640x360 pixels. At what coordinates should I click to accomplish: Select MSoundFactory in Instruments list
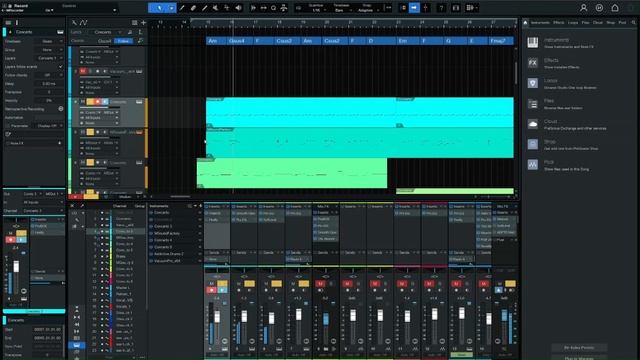coord(167,233)
